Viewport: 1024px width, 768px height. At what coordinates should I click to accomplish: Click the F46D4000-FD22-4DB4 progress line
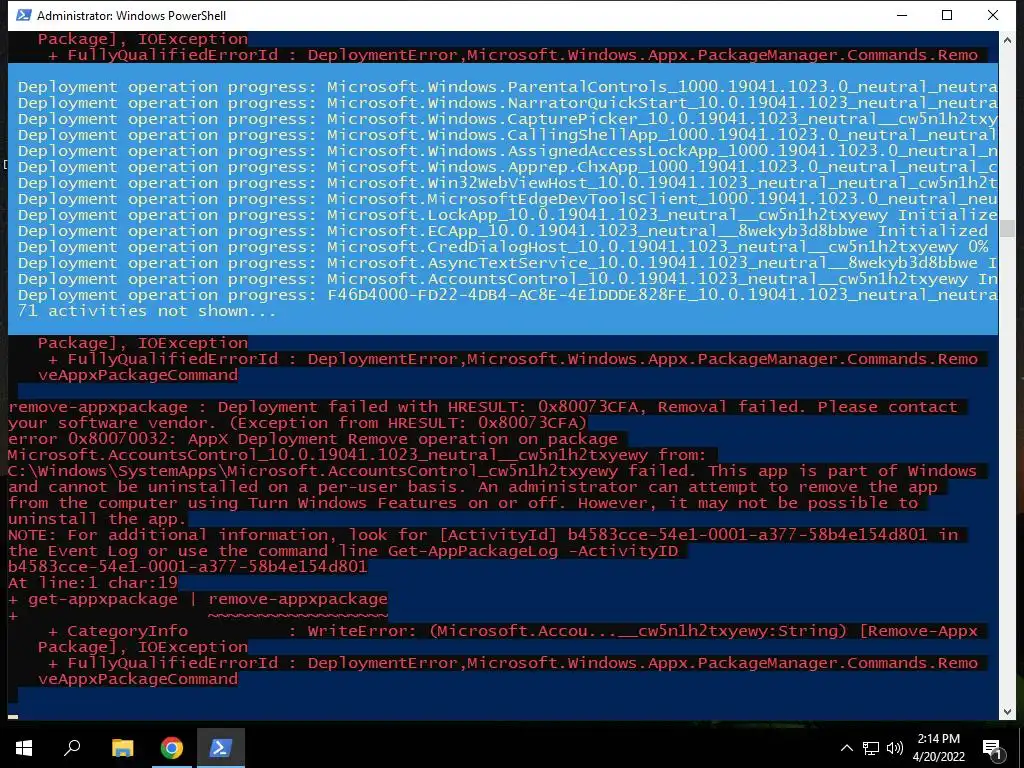(507, 295)
